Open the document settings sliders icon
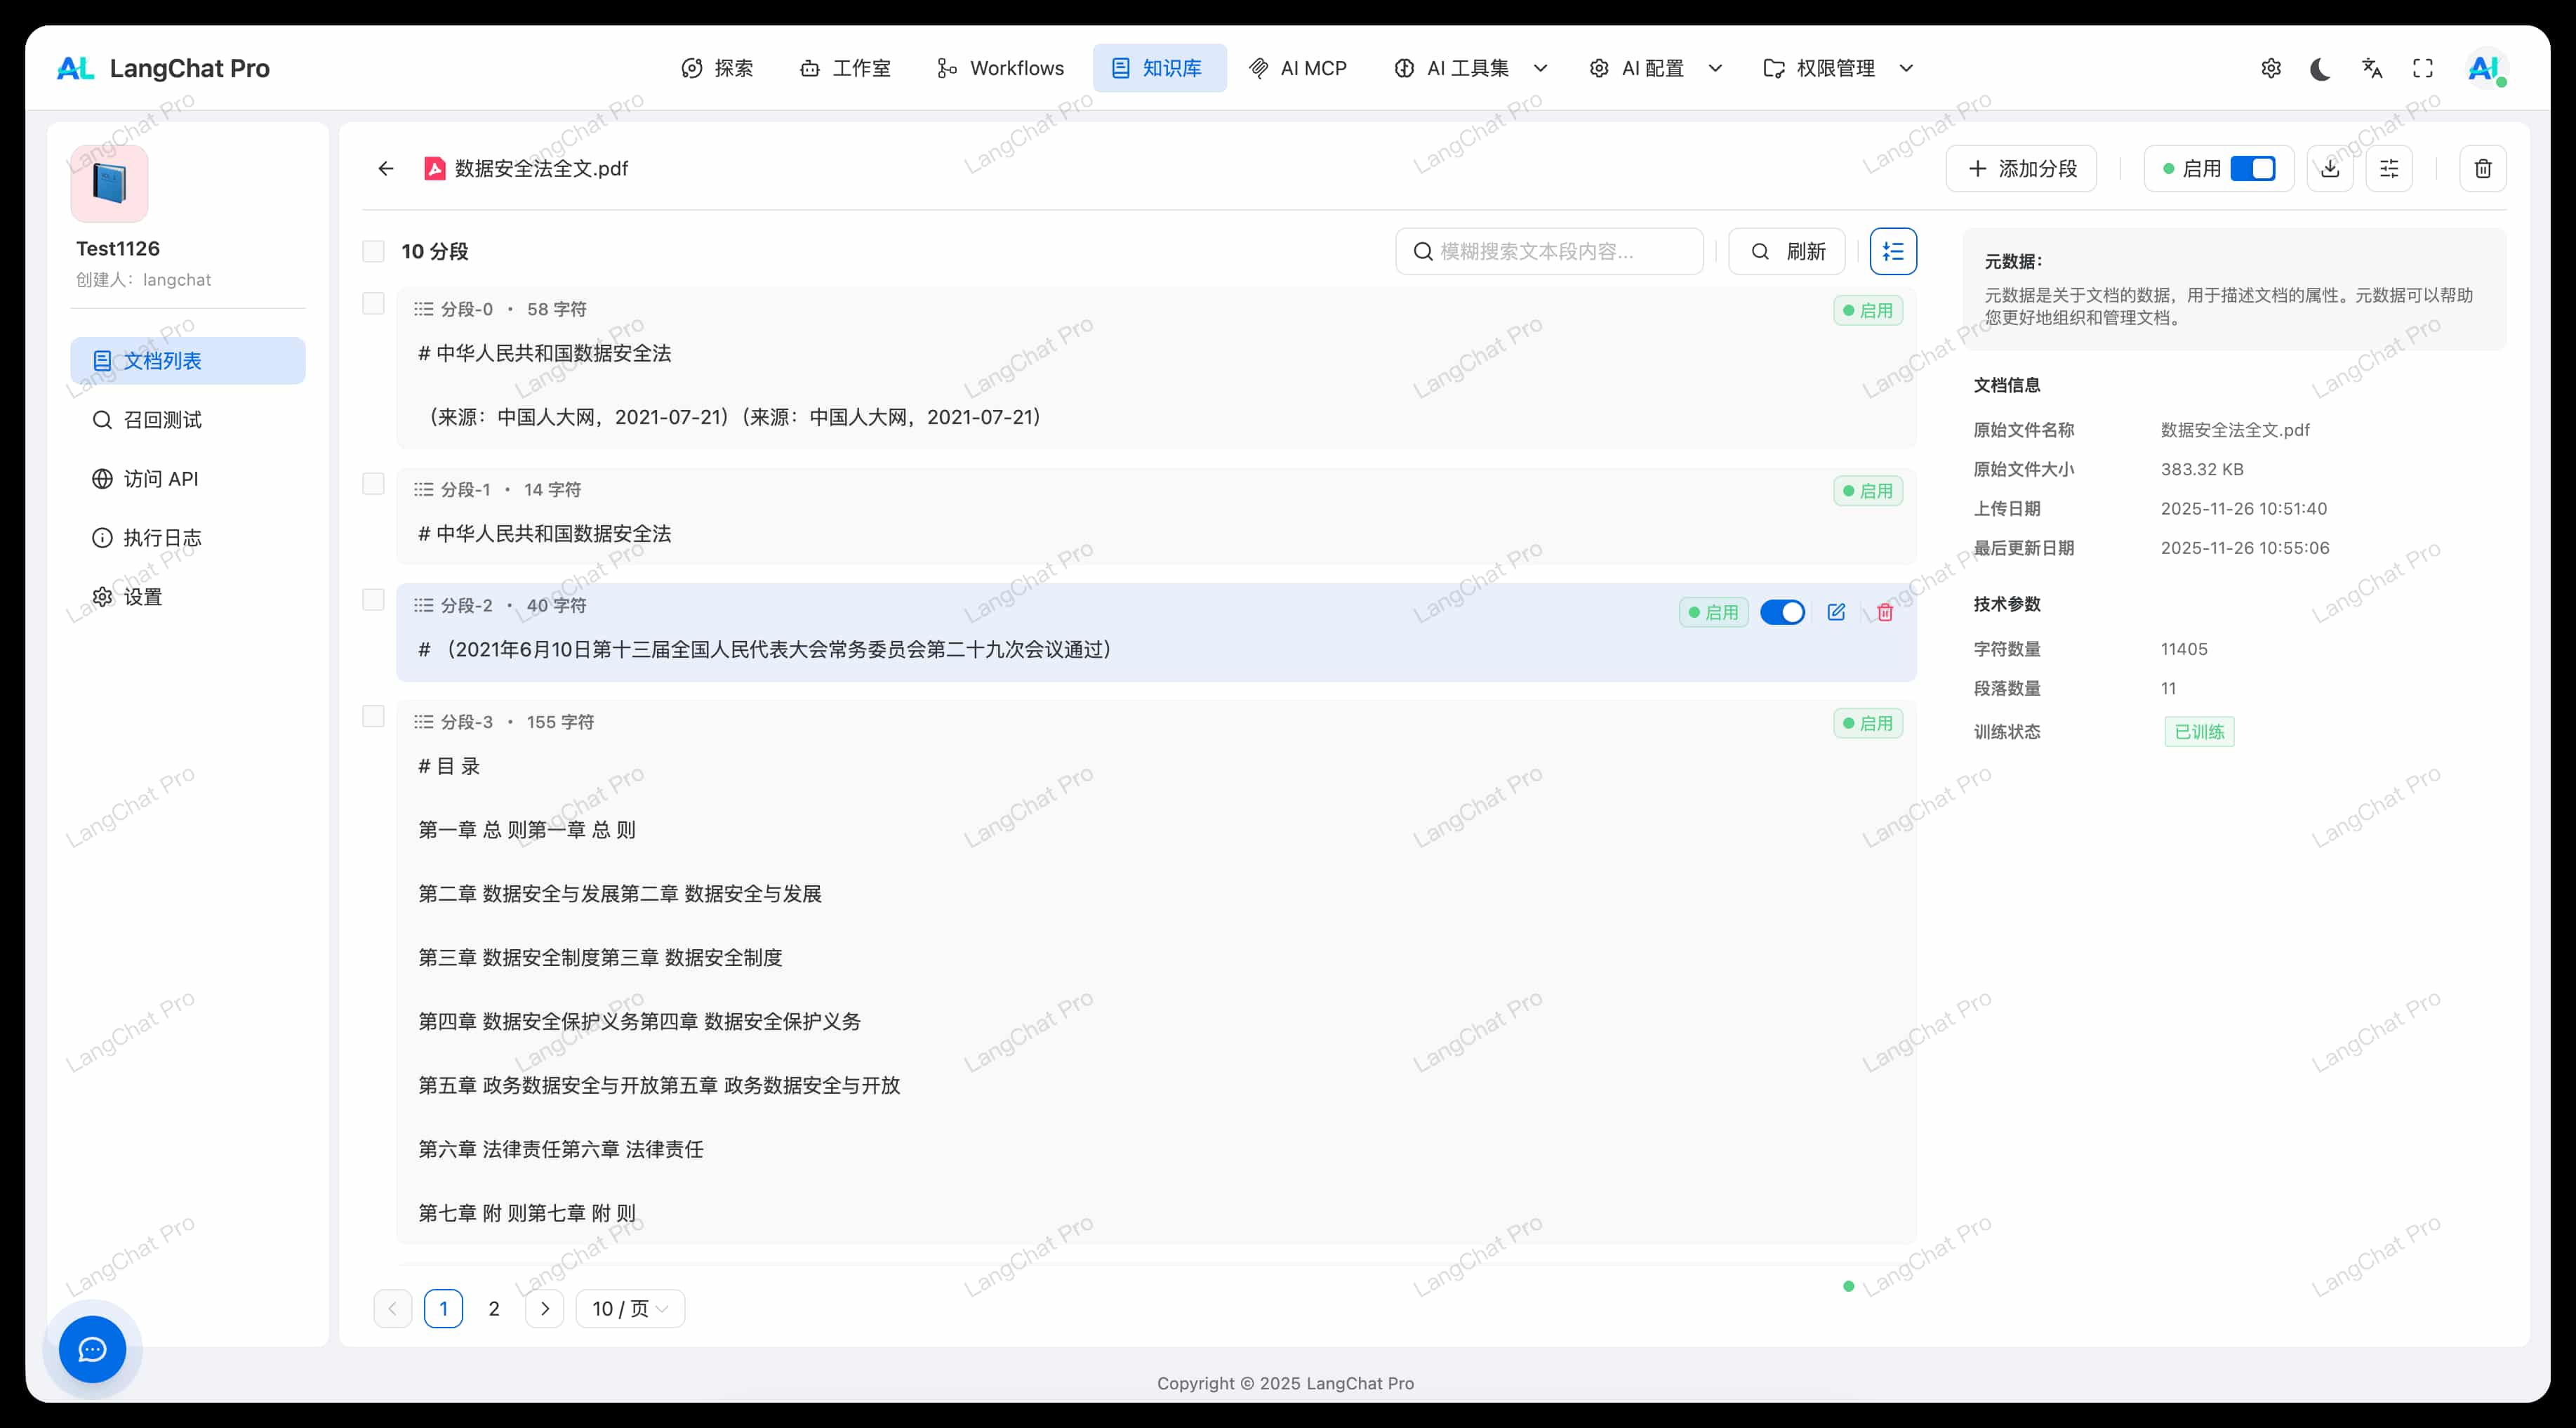Viewport: 2576px width, 1428px height. [2389, 168]
